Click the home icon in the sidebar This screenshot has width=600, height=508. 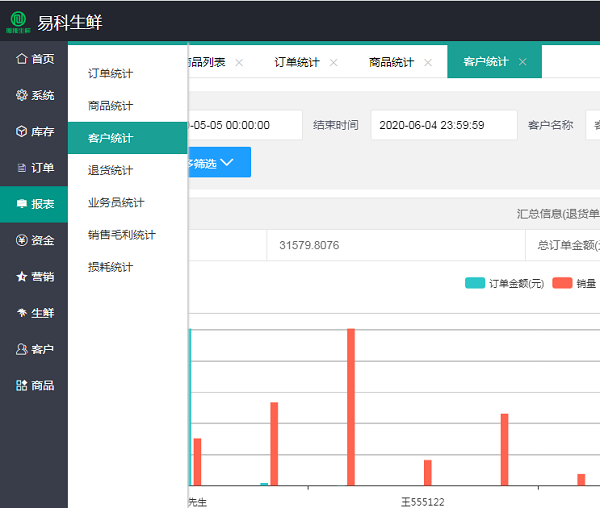click(x=21, y=59)
